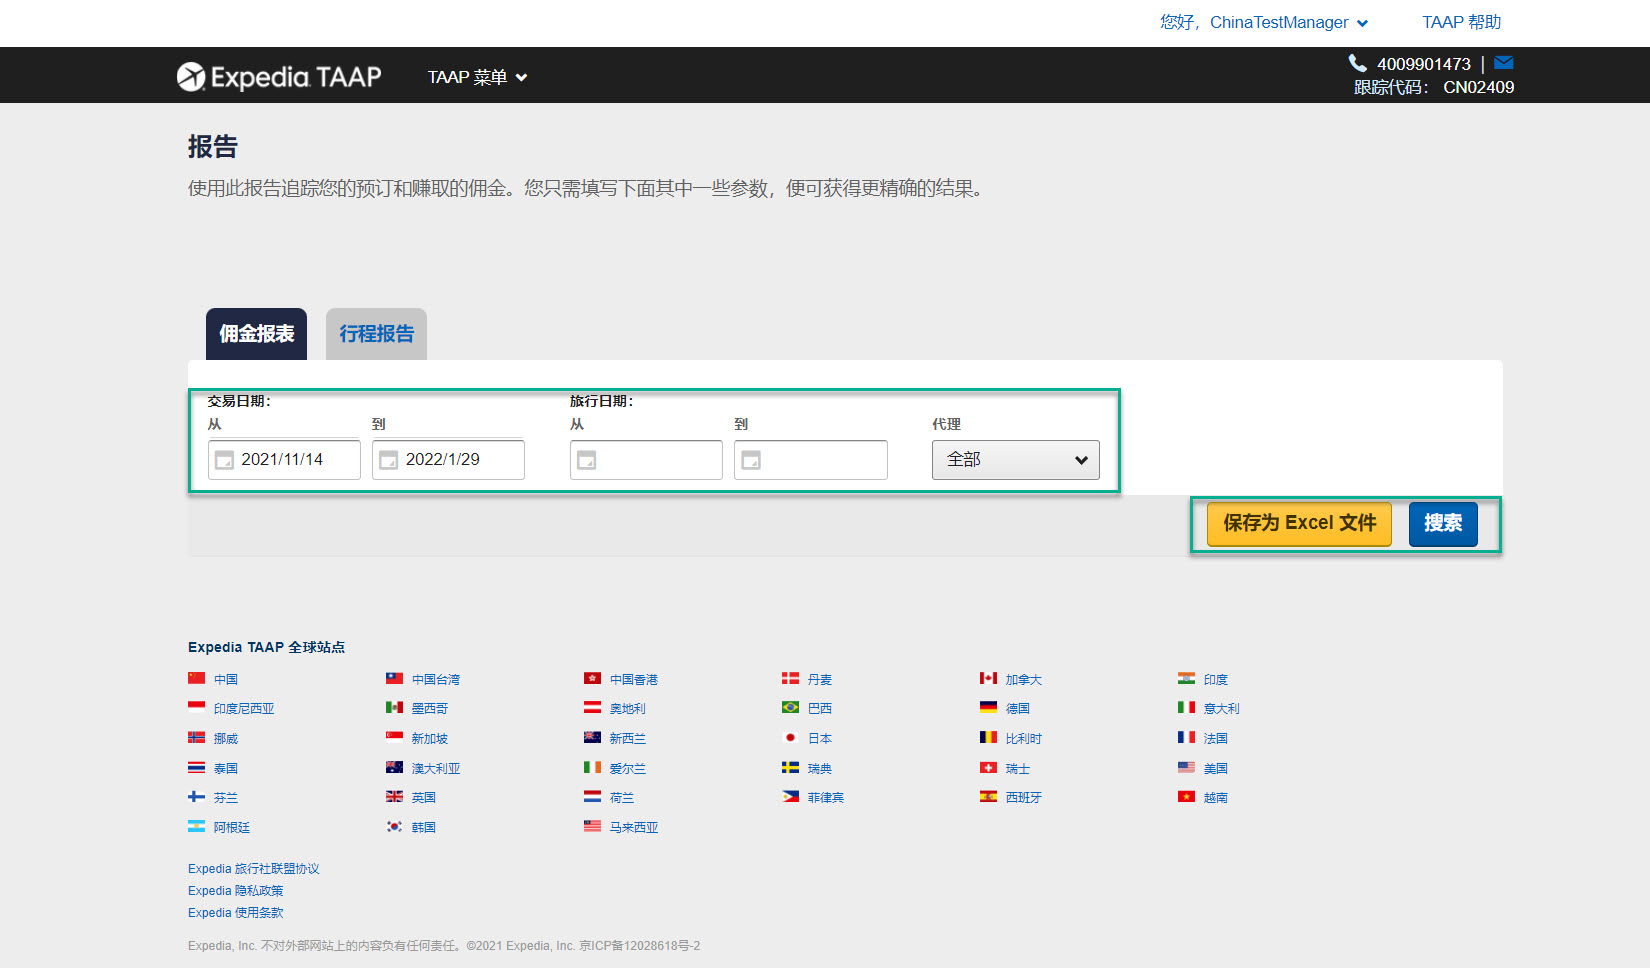Click the Taiwan flag icon
The image size is (1650, 968).
pyautogui.click(x=395, y=678)
